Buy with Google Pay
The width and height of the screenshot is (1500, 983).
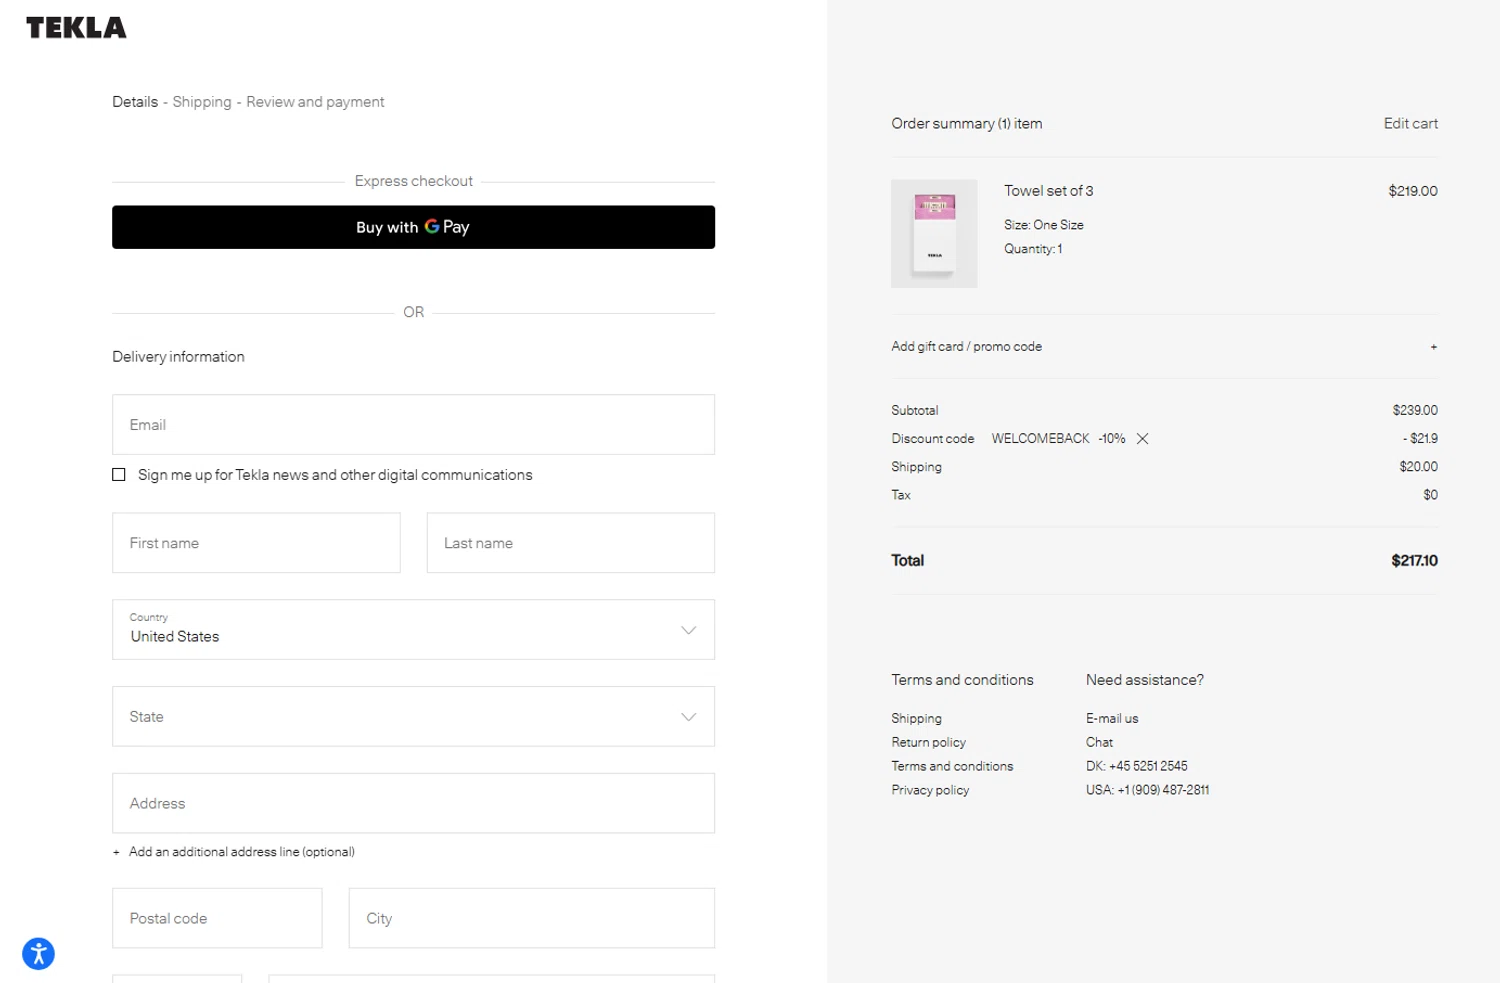[413, 227]
